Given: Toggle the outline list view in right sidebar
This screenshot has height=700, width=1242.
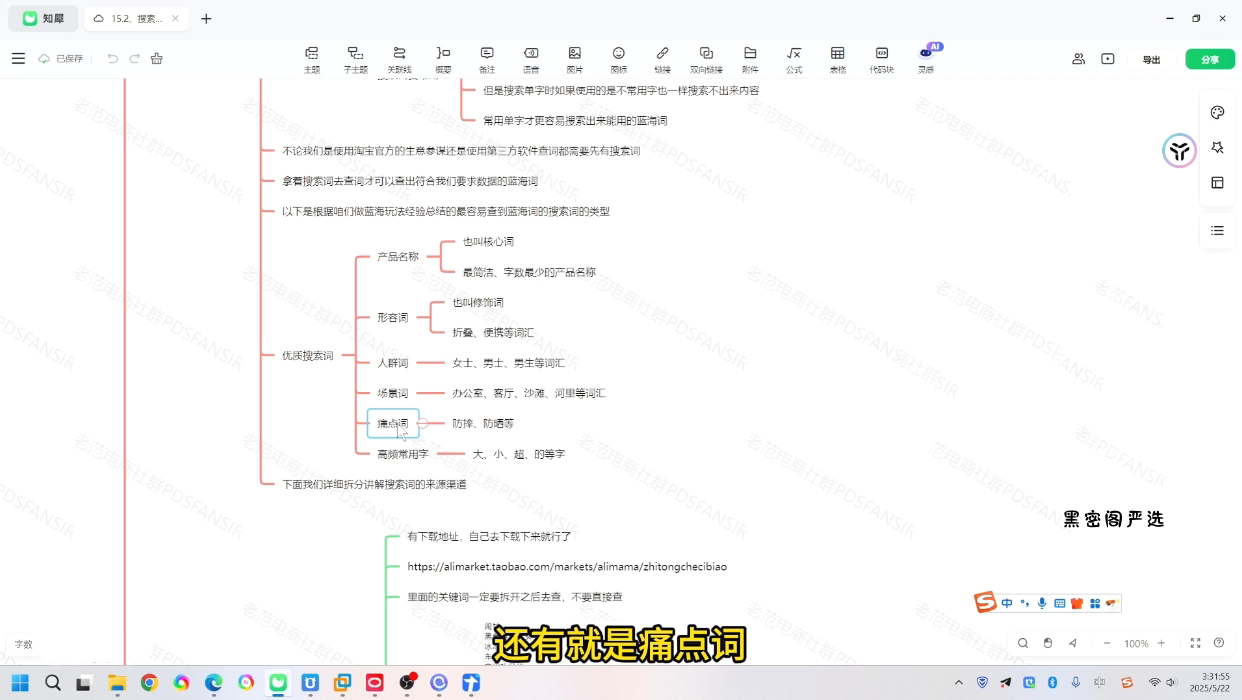Looking at the screenshot, I should coord(1217,230).
